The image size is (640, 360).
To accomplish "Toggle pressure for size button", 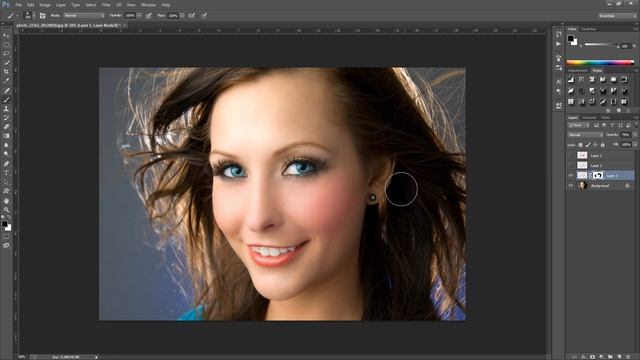I will tap(204, 16).
